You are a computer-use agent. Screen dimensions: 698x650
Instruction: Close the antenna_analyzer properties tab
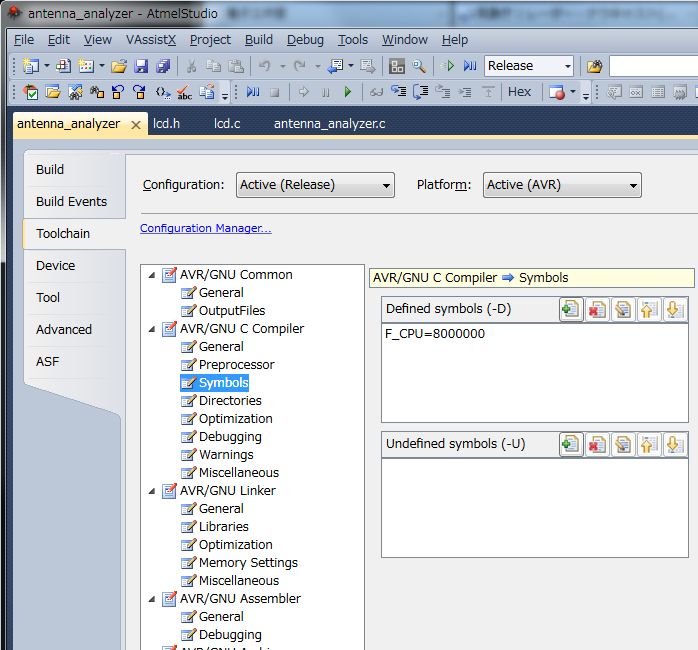tap(136, 125)
